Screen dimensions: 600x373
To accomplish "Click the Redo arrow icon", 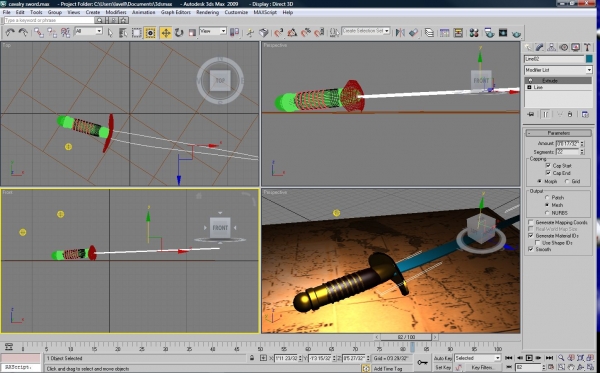I will [x=23, y=33].
